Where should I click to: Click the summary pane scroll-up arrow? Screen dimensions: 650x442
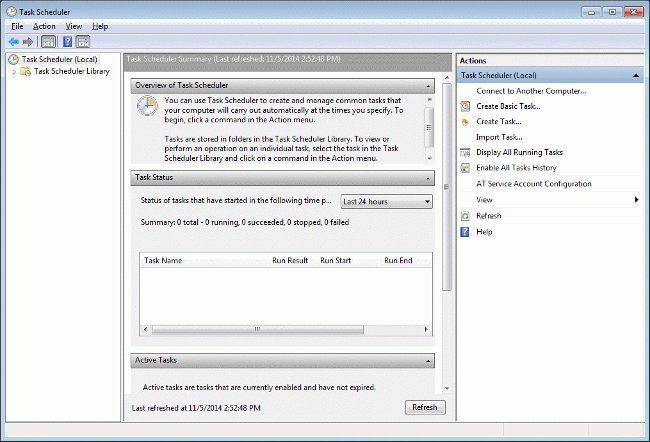tap(447, 78)
